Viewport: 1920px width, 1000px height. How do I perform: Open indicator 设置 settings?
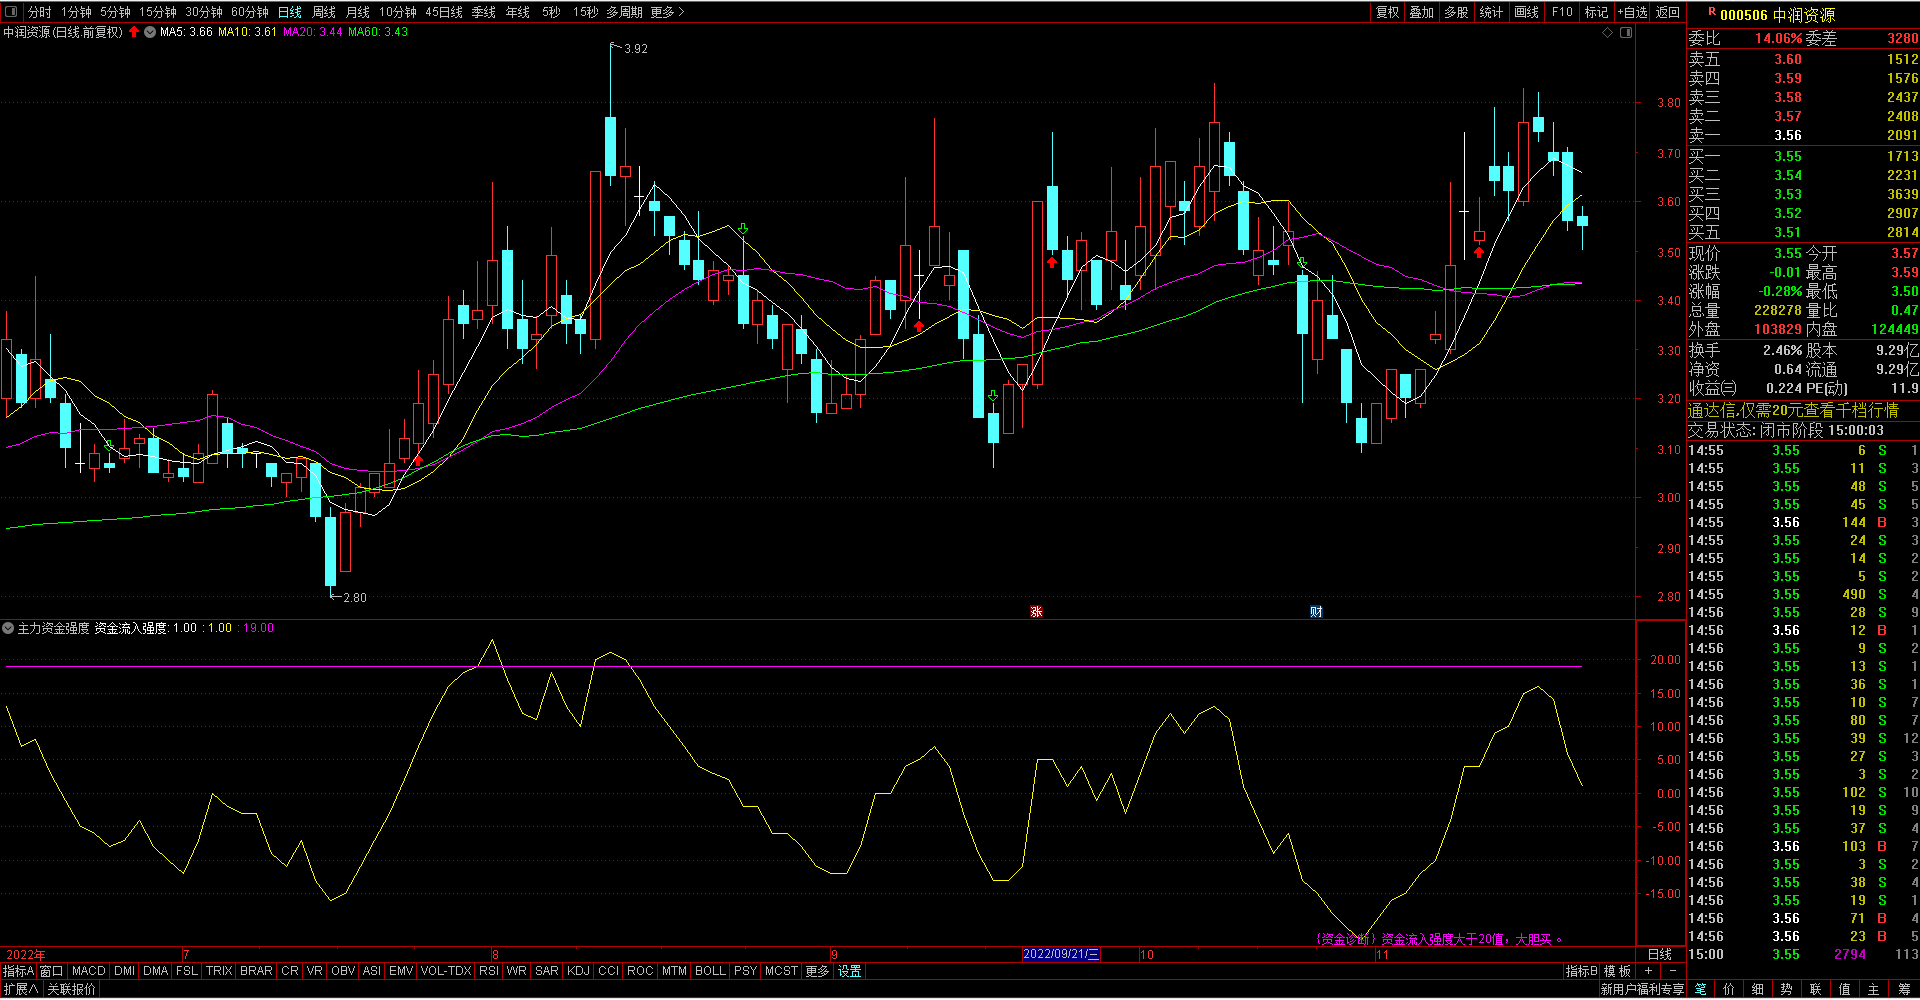pos(849,971)
